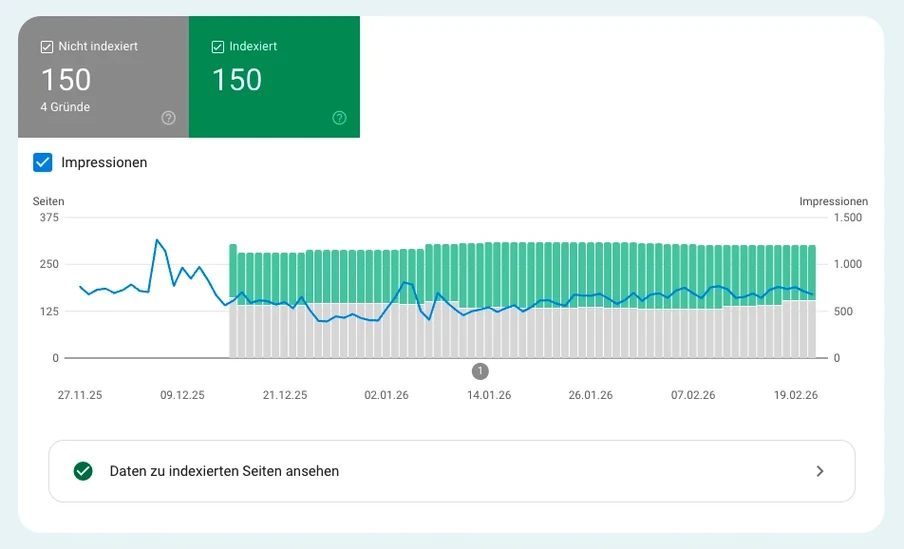The image size is (904, 549).
Task: Open help icon in Nicht indexiert tile
Action: [x=168, y=118]
